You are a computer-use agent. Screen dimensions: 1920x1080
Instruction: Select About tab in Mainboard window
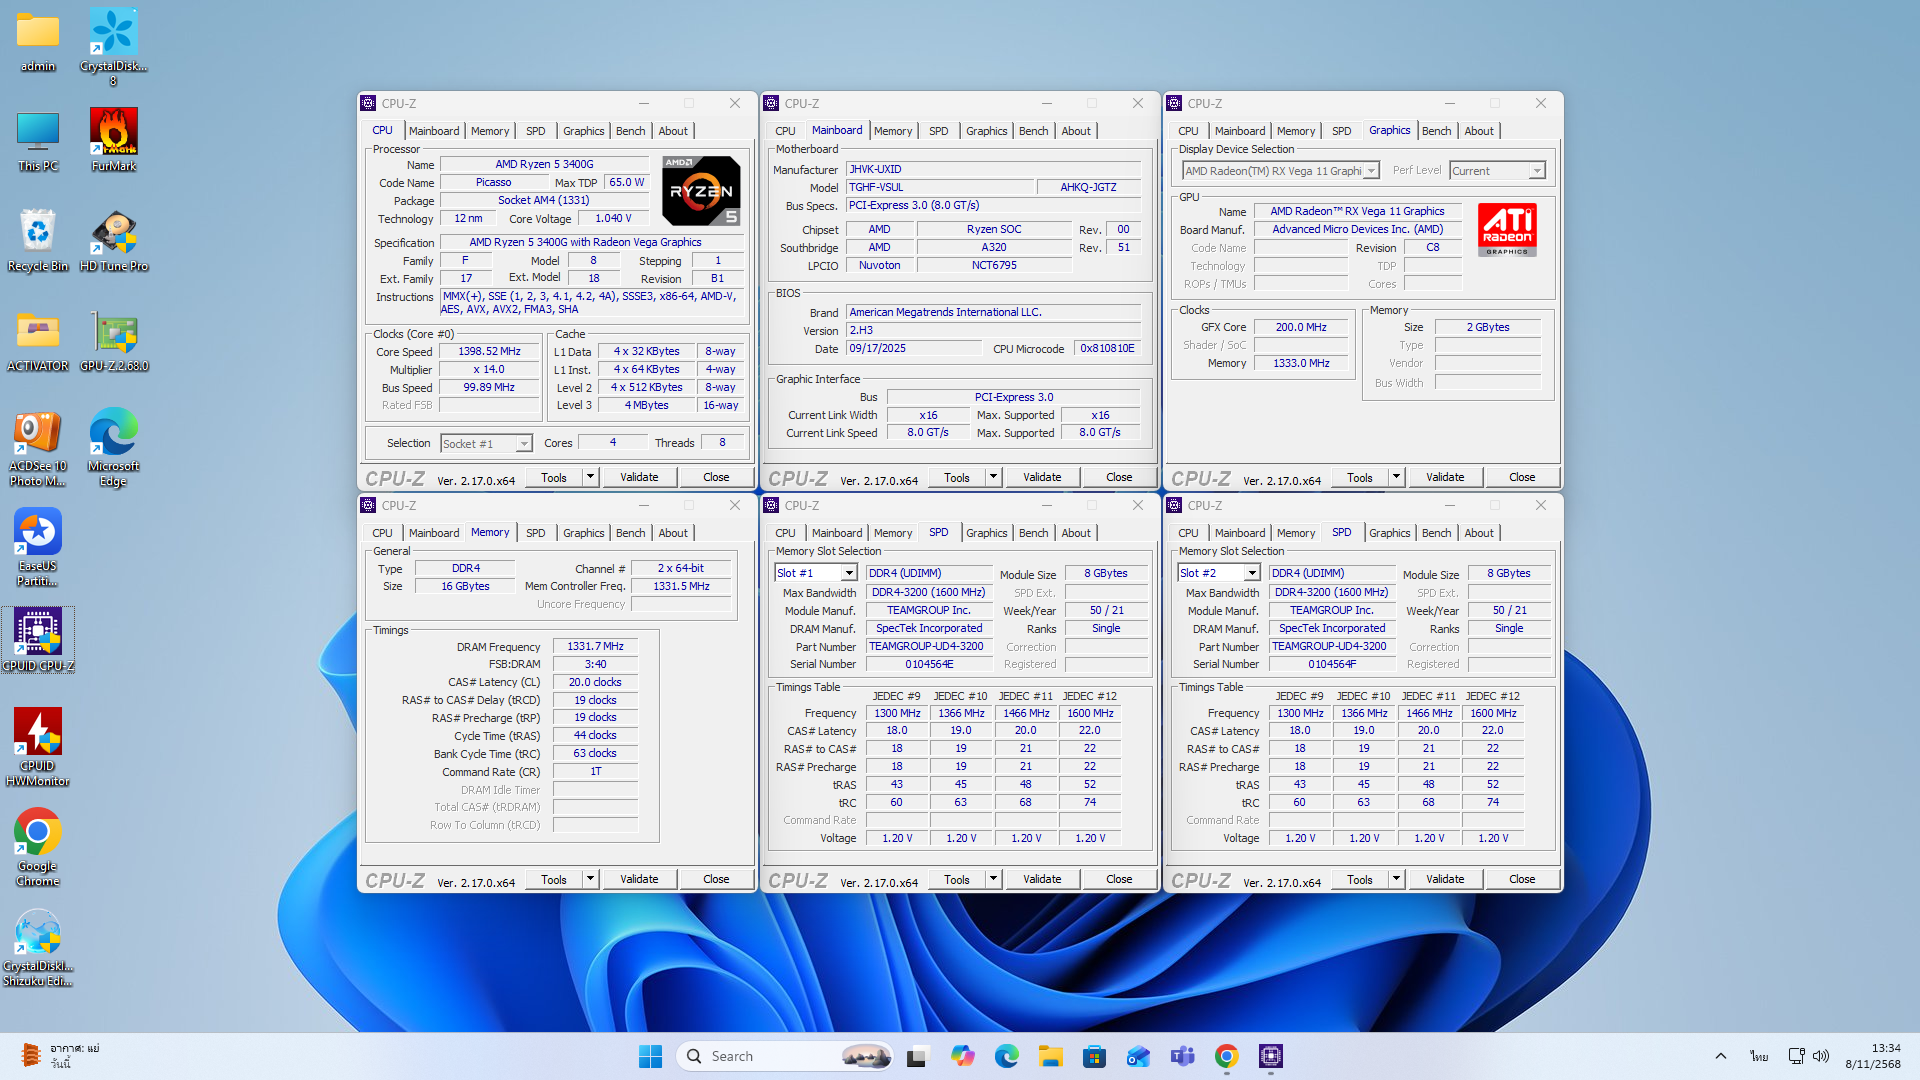1076,131
